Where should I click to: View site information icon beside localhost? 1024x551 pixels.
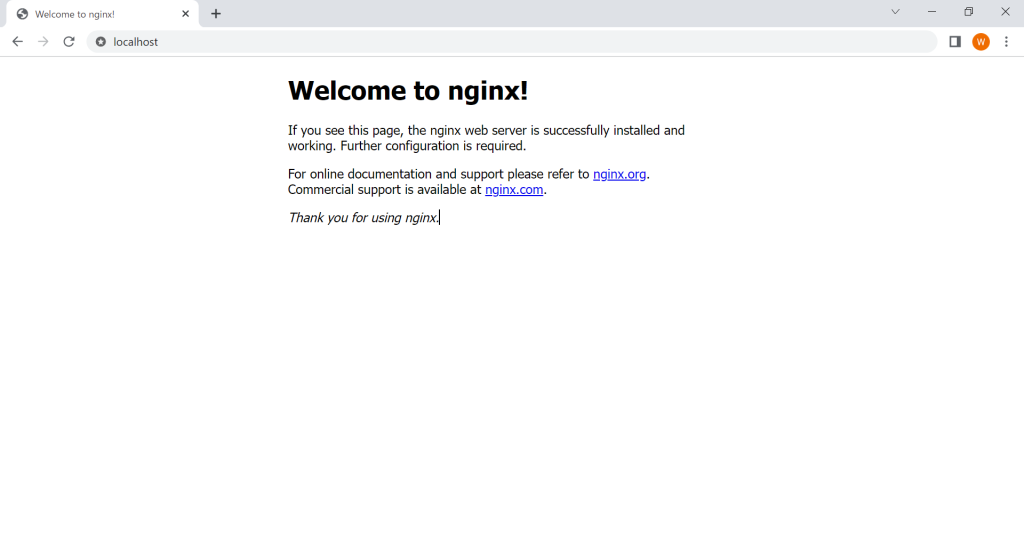coord(101,42)
